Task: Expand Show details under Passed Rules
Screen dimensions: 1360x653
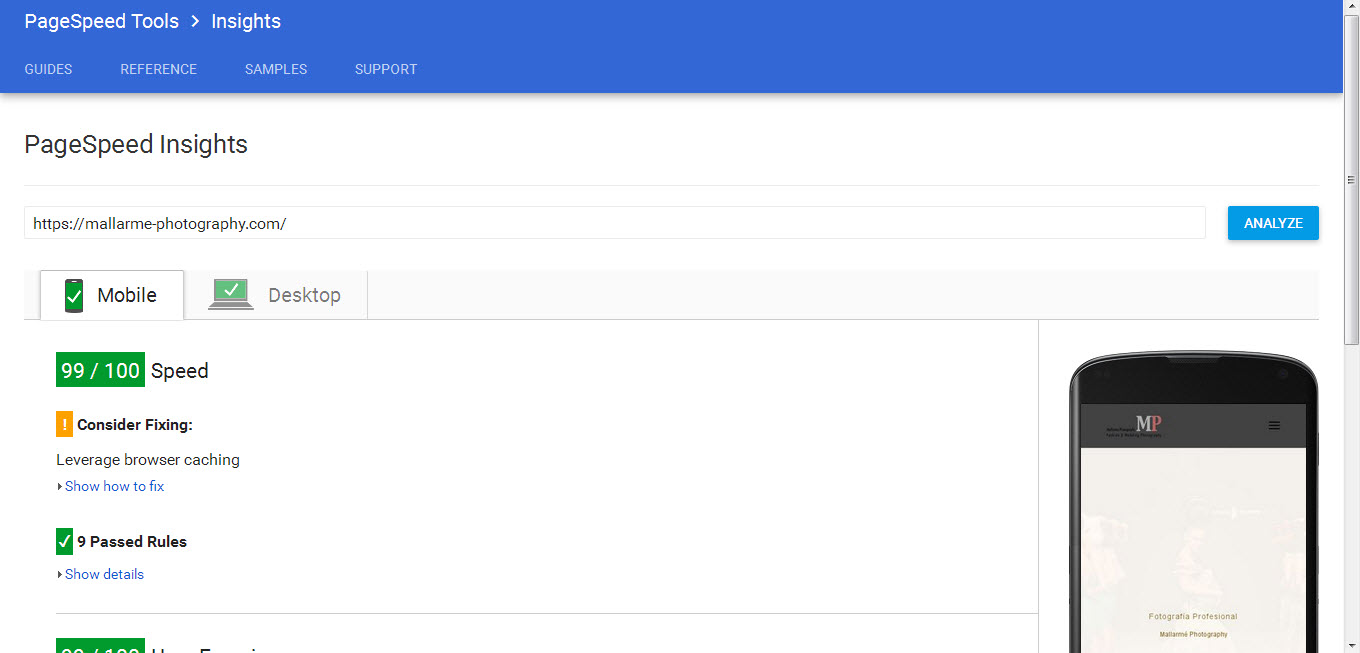Action: coord(104,574)
